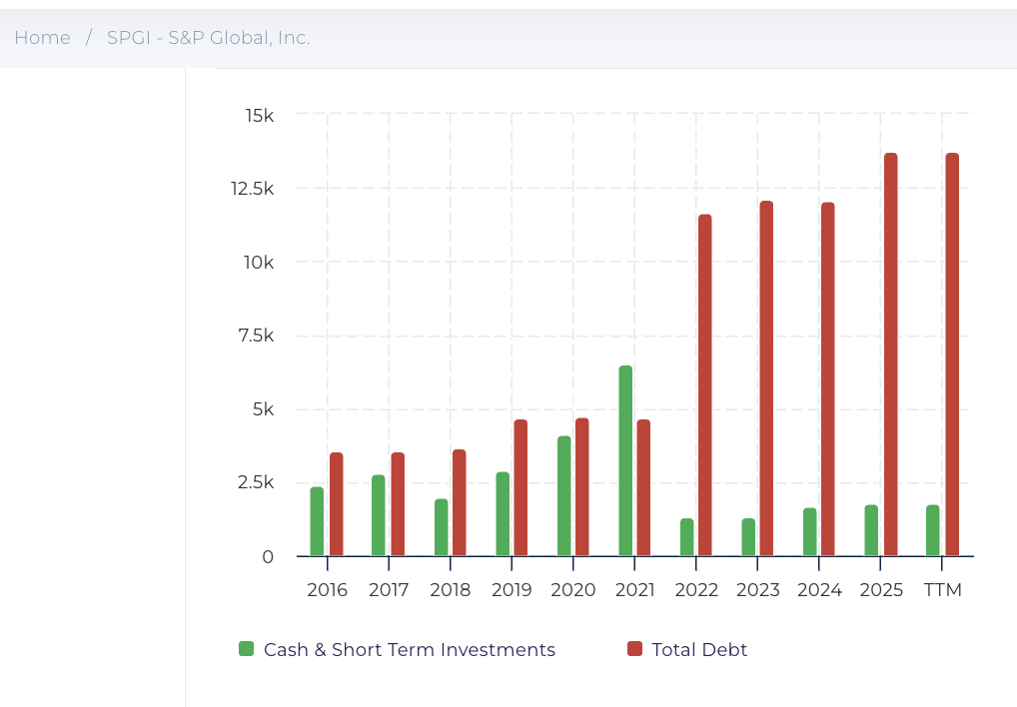1017x707 pixels.
Task: Click the 15k y-axis label
Action: click(x=259, y=116)
